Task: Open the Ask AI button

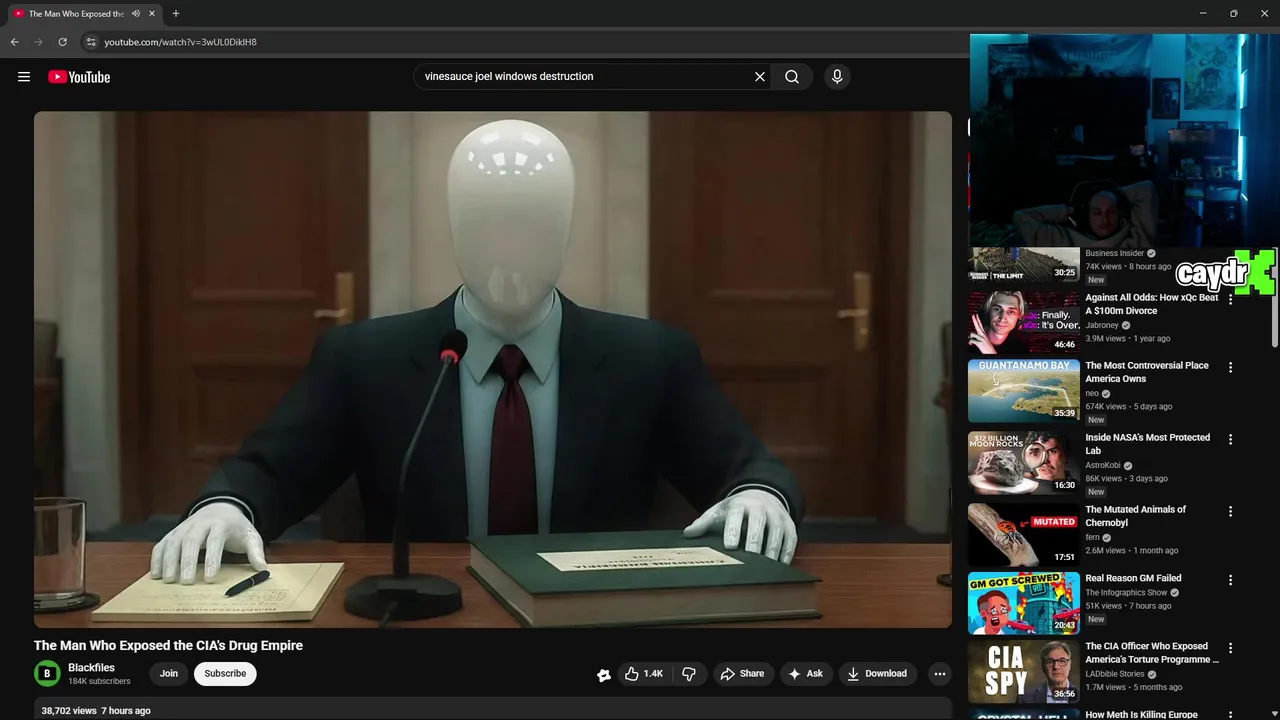Action: [805, 674]
